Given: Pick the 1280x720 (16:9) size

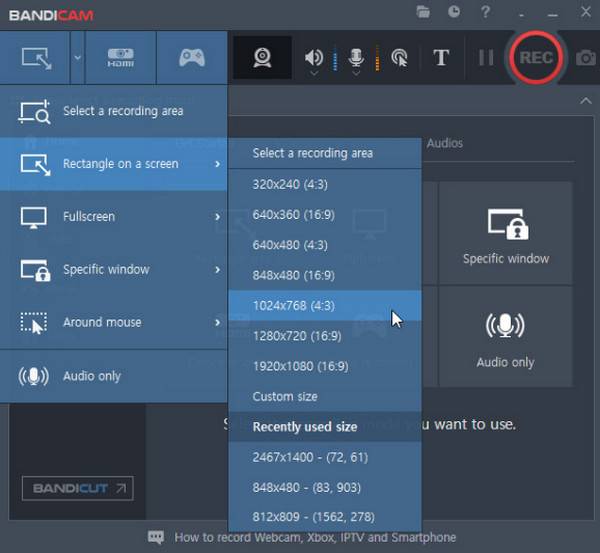Looking at the screenshot, I should 325,336.
